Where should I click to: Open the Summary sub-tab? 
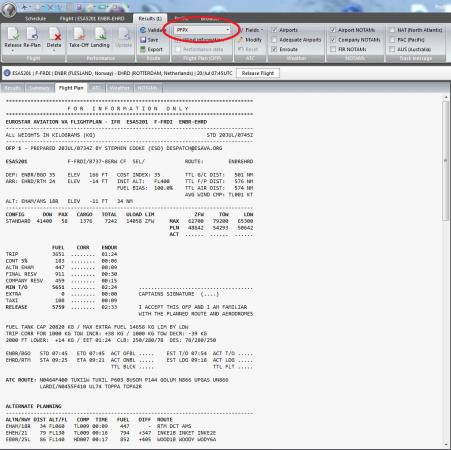[39, 88]
